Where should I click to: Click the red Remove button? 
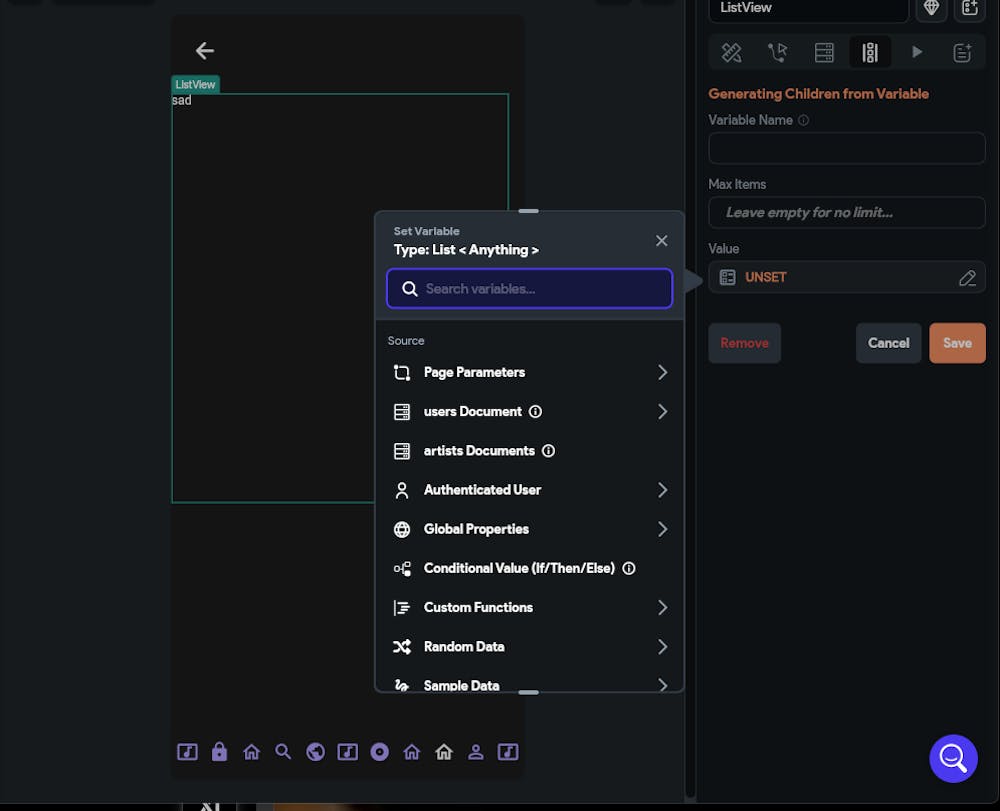[744, 343]
